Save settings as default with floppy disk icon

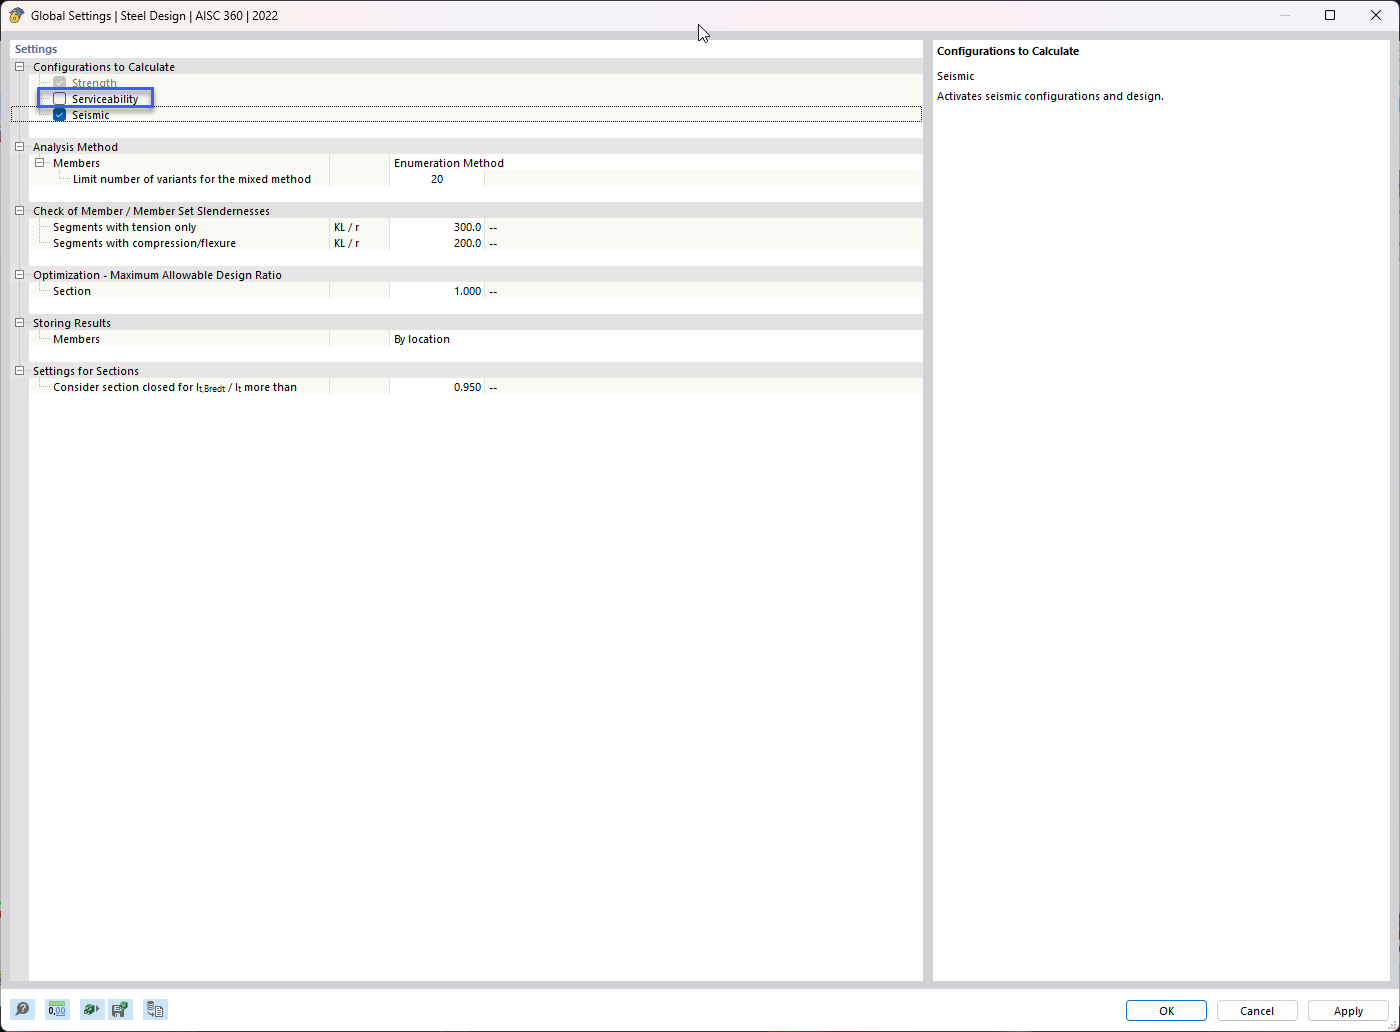point(120,1009)
